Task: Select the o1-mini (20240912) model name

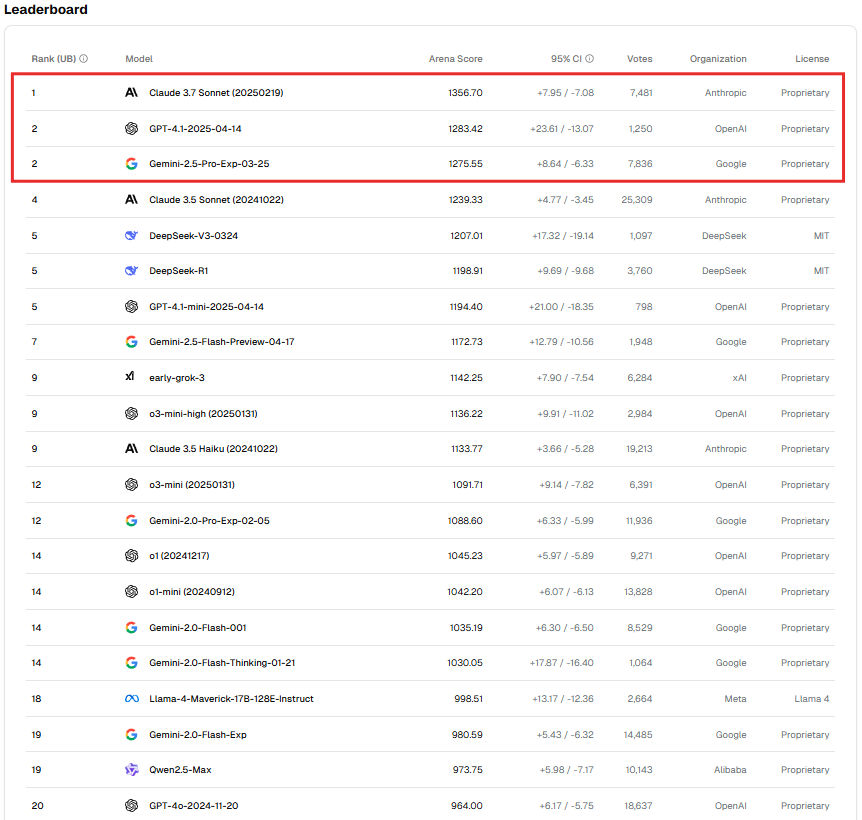Action: point(192,592)
